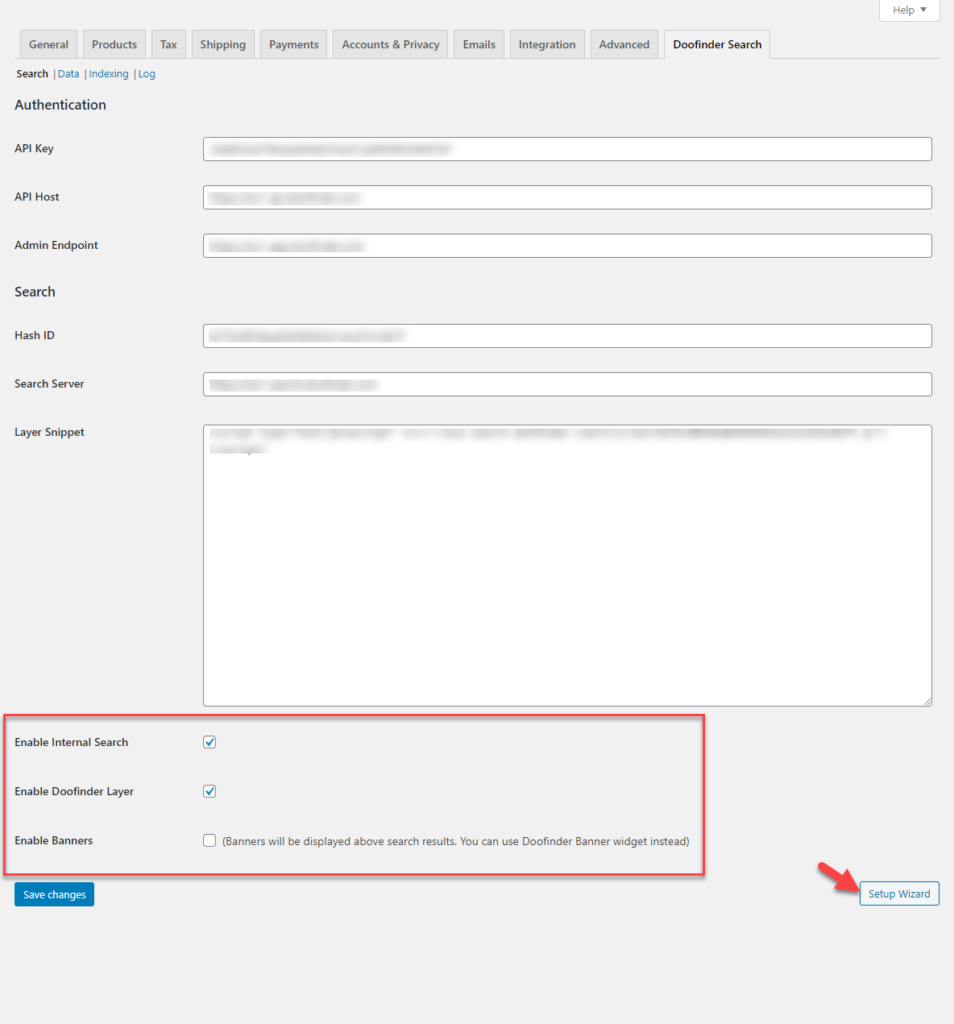Open the Search subsection link
Screen dimensions: 954x1024
[32, 74]
